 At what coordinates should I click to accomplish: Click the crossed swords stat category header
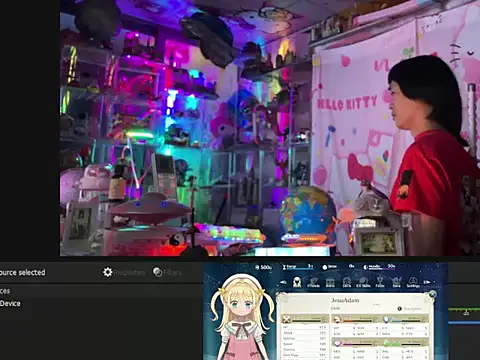(305, 319)
